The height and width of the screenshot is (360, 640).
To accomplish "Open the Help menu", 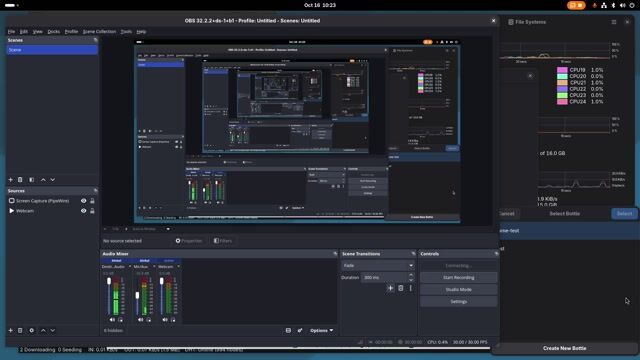I will (141, 31).
